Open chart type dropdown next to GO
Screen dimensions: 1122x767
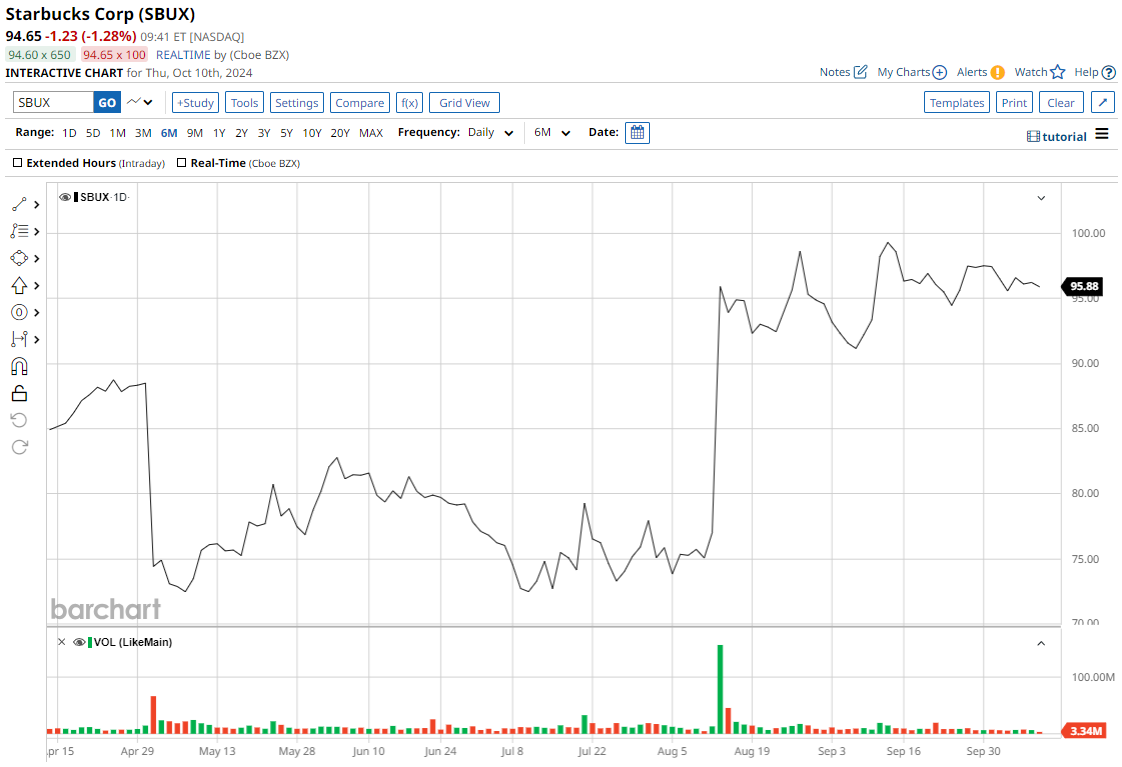(140, 102)
